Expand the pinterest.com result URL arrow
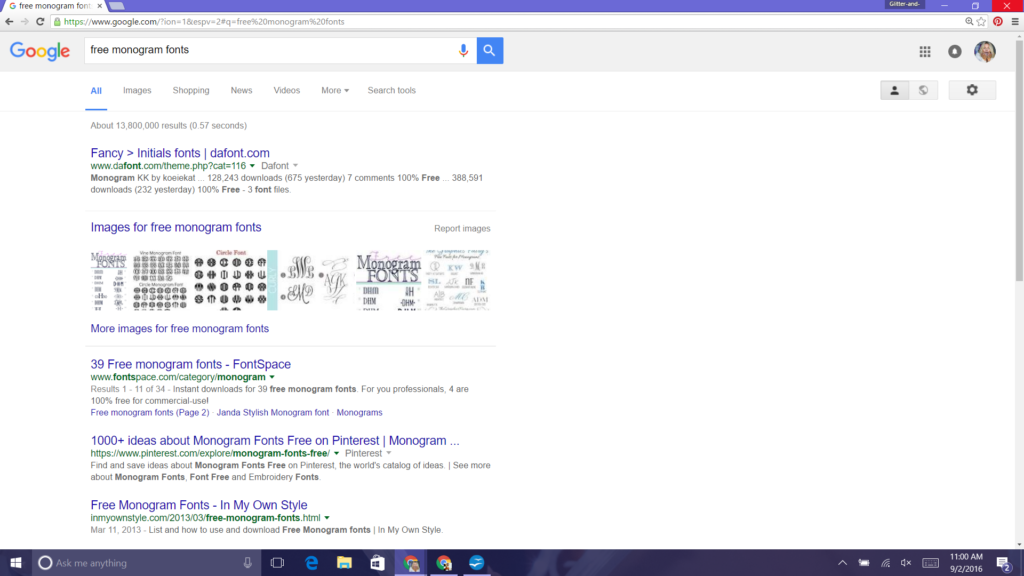 pyautogui.click(x=336, y=453)
